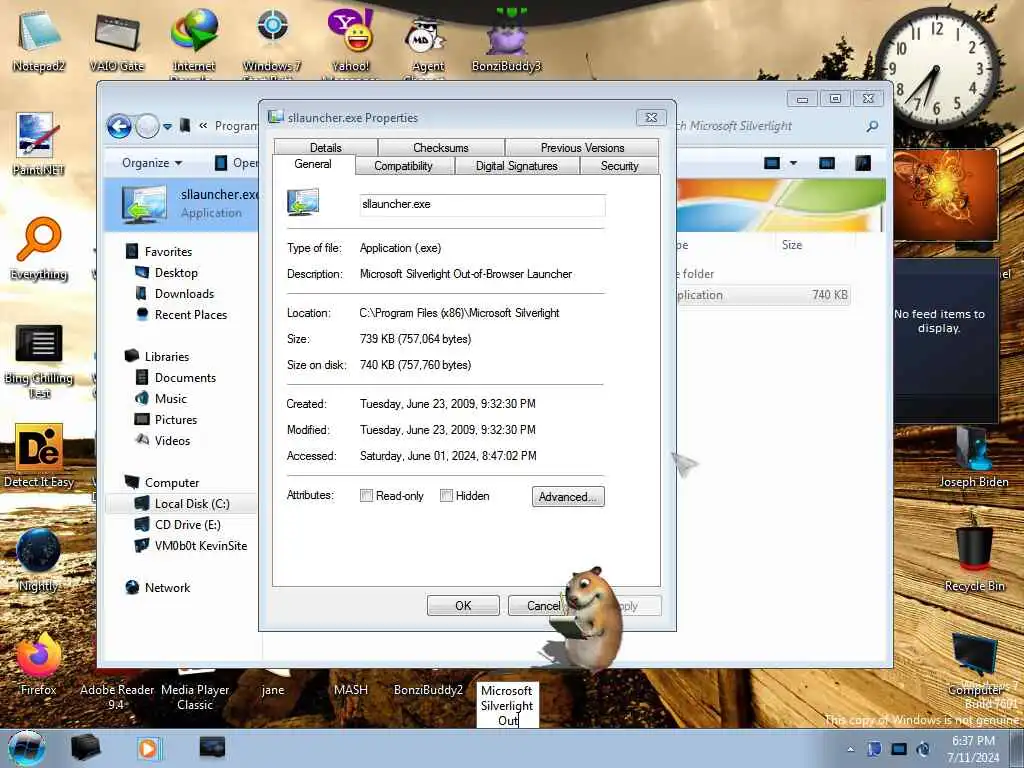Viewport: 1024px width, 768px height.
Task: Open the Bing Chilling Test icon
Action: click(x=39, y=360)
